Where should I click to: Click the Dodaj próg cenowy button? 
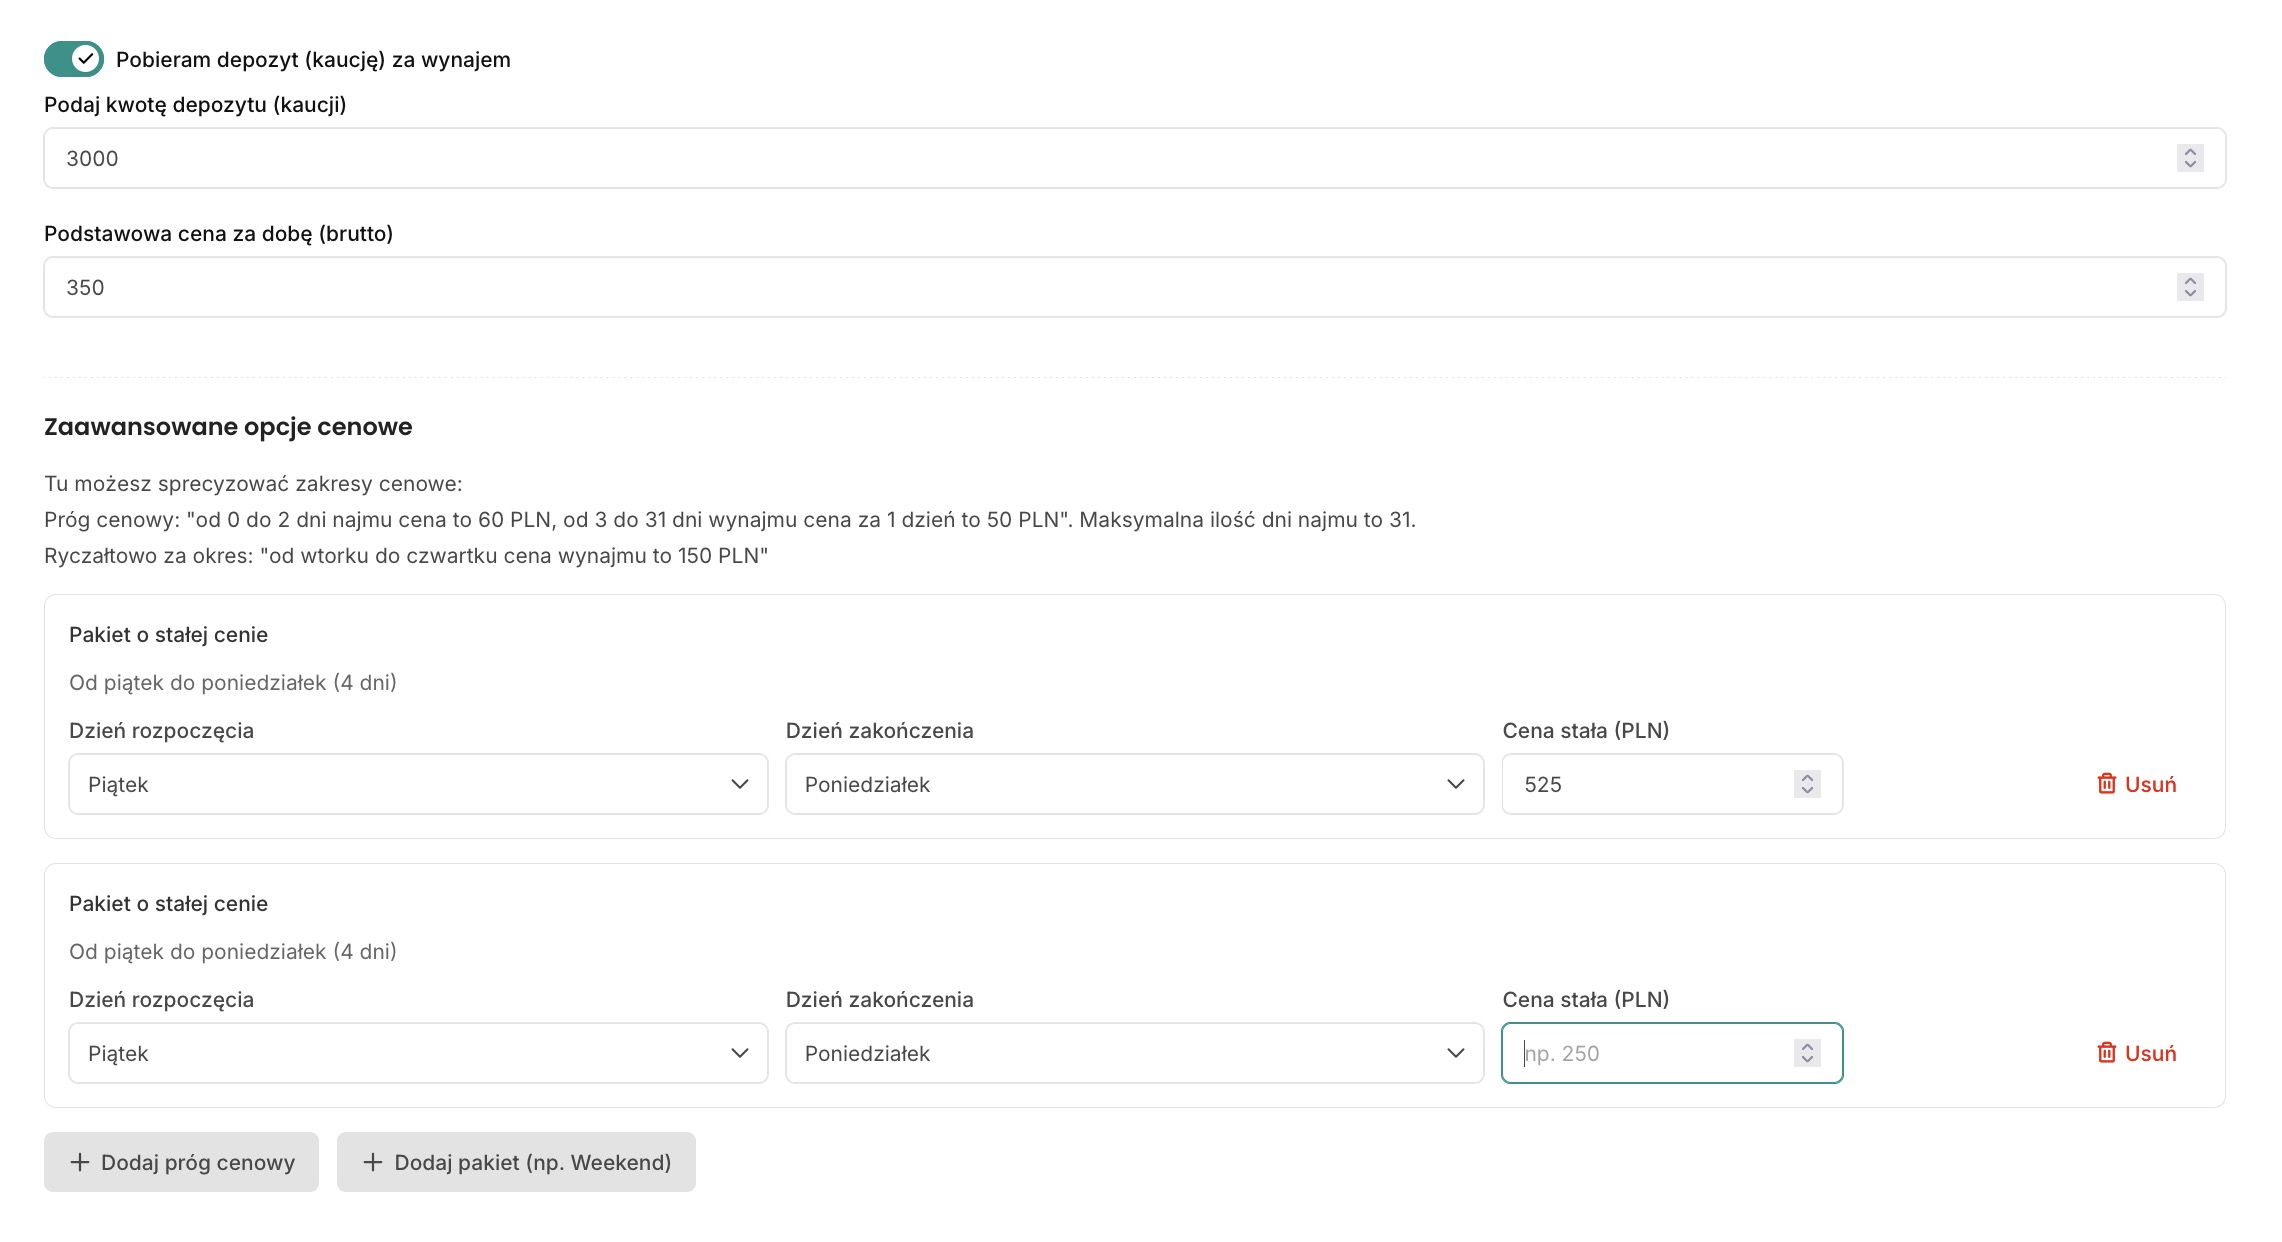point(181,1162)
